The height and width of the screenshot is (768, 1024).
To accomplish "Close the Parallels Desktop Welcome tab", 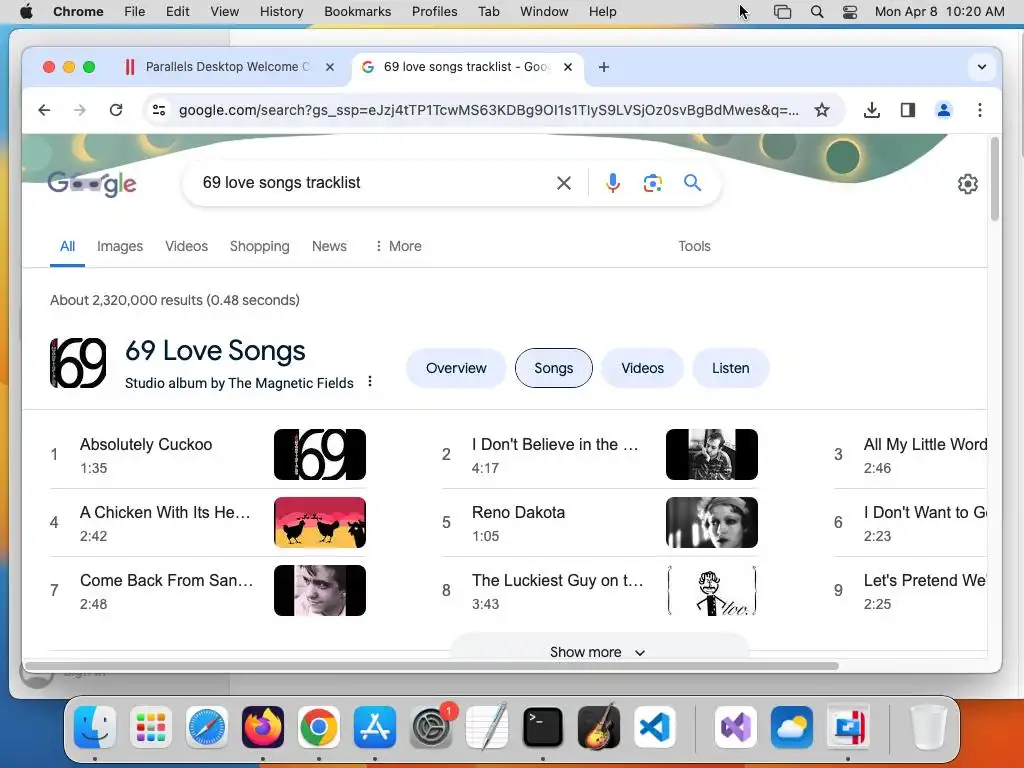I will 330,67.
